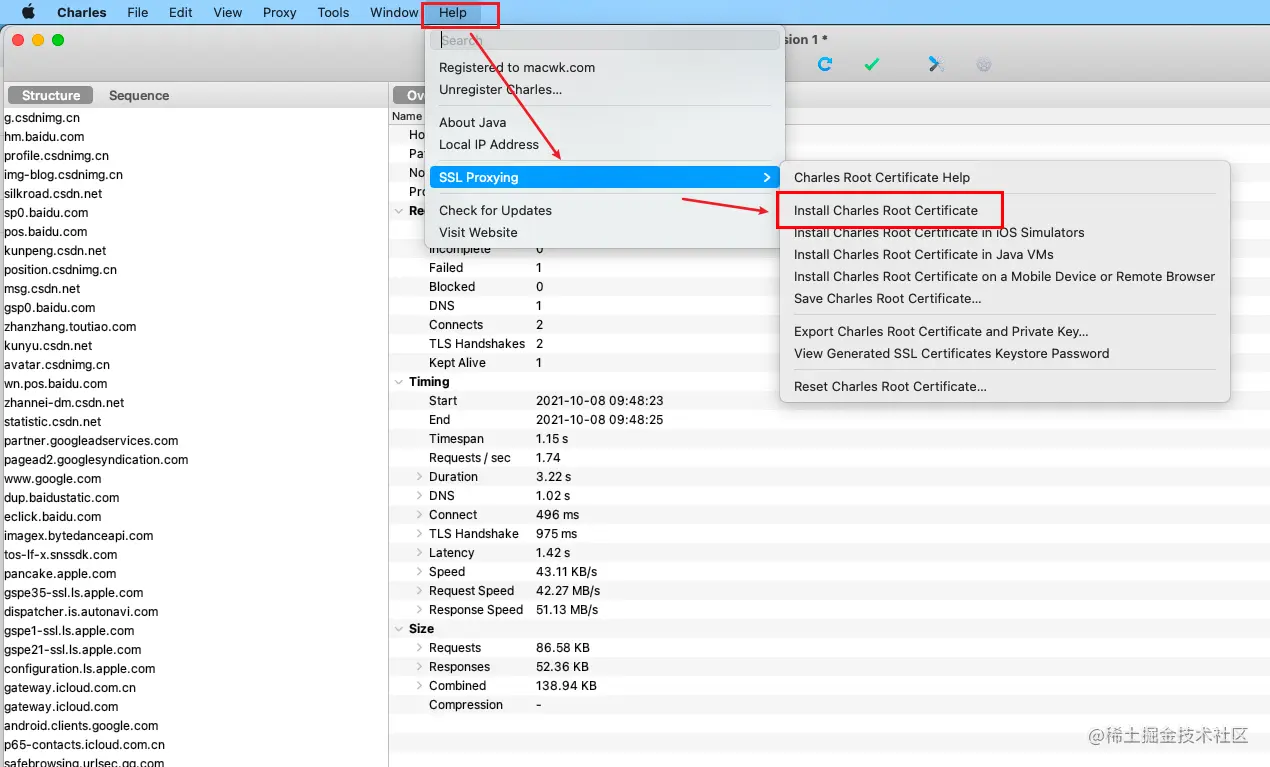Click Registered to macwk.com entry
The width and height of the screenshot is (1270, 767).
[x=517, y=67]
